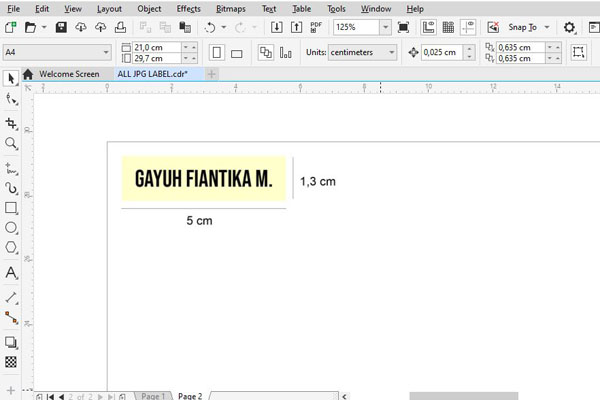Click the Full-screen preview icon
This screenshot has height=400, width=600.
tap(403, 27)
